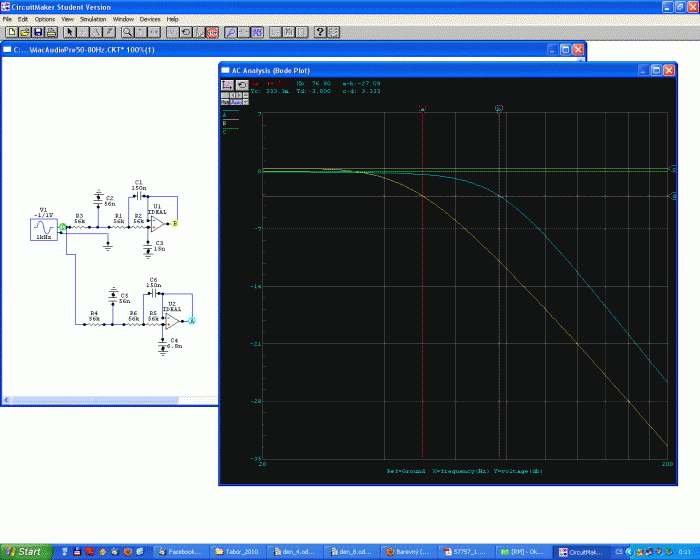
Task: Click the Help question mark icon
Action: (320, 32)
